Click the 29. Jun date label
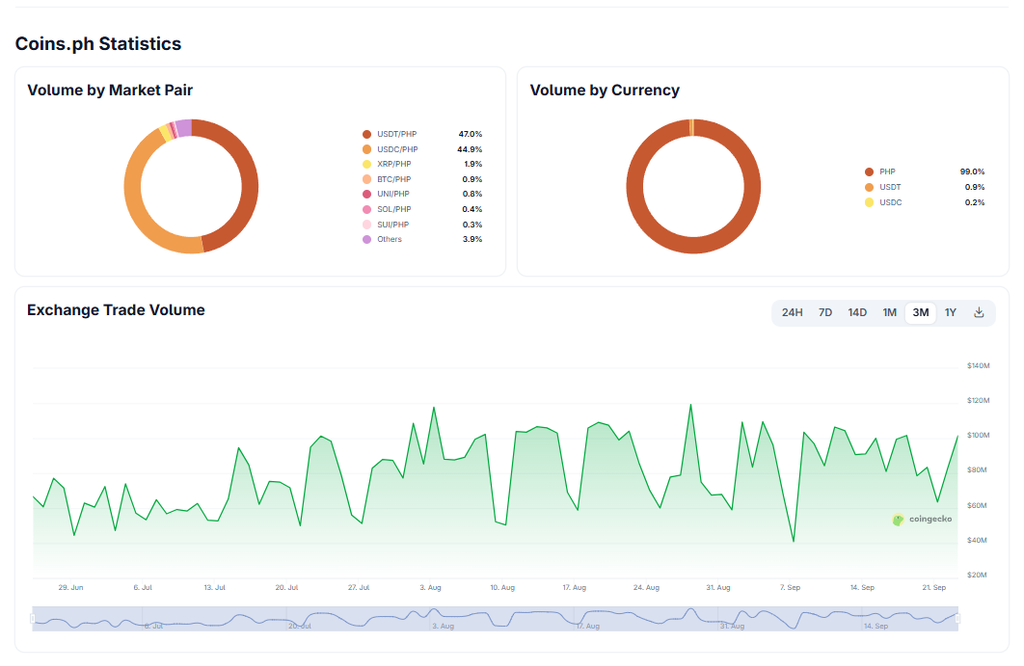 (x=71, y=588)
